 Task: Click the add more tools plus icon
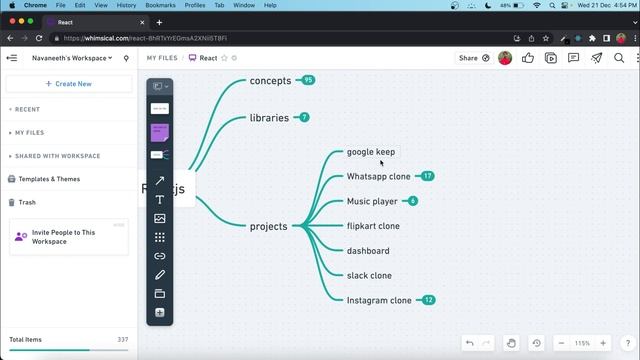160,312
